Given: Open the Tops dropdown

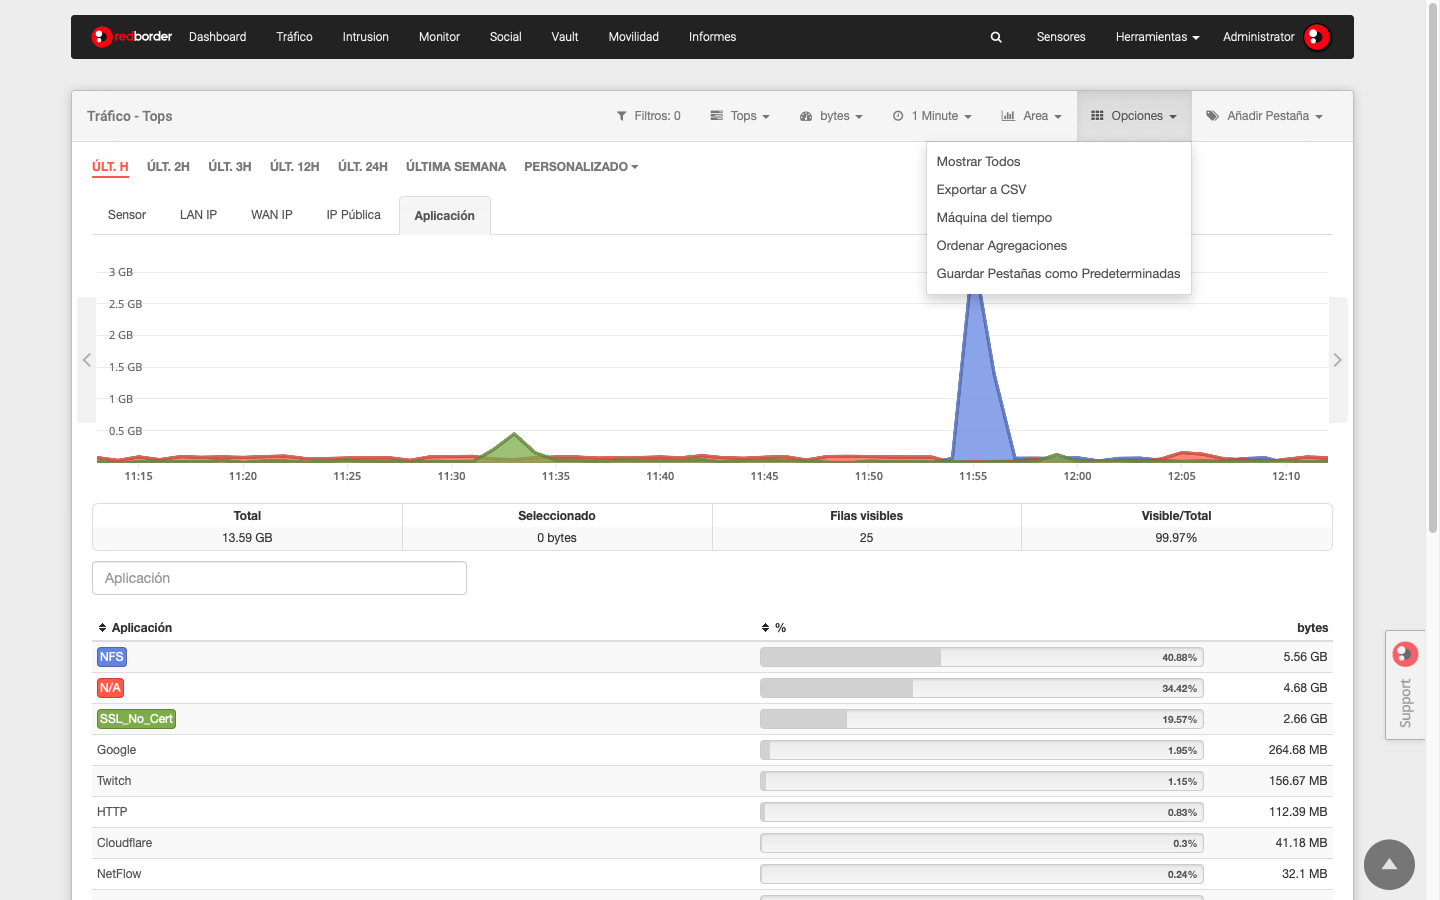Looking at the screenshot, I should click(x=740, y=116).
